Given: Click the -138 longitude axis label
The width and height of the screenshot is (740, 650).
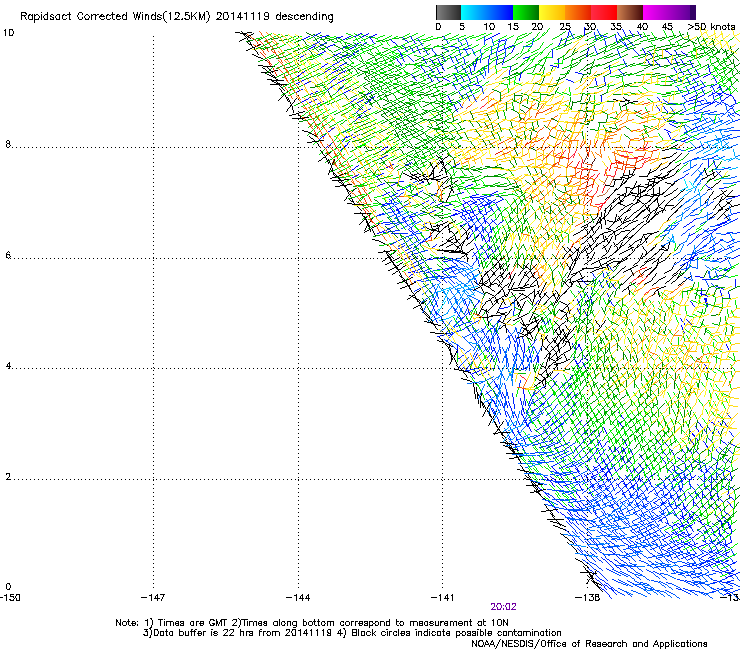Looking at the screenshot, I should 587,598.
